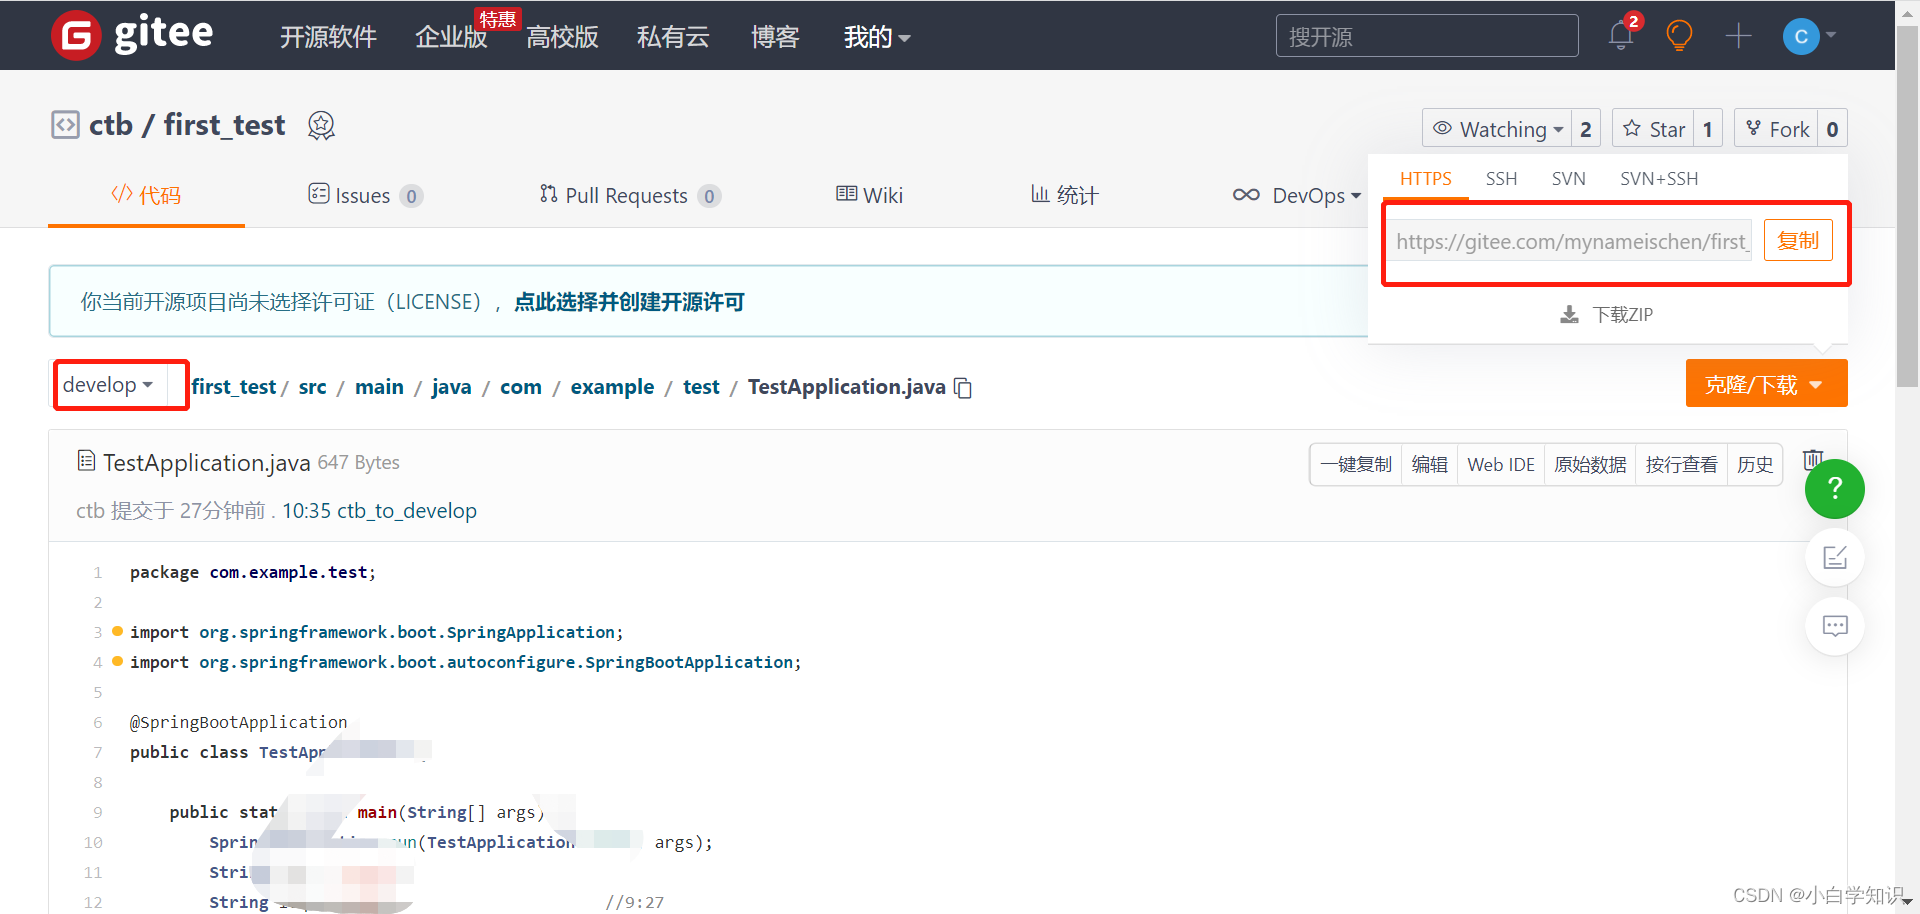Screen dimensions: 1920x914
Task: Open 博客 in navigation
Action: (775, 37)
